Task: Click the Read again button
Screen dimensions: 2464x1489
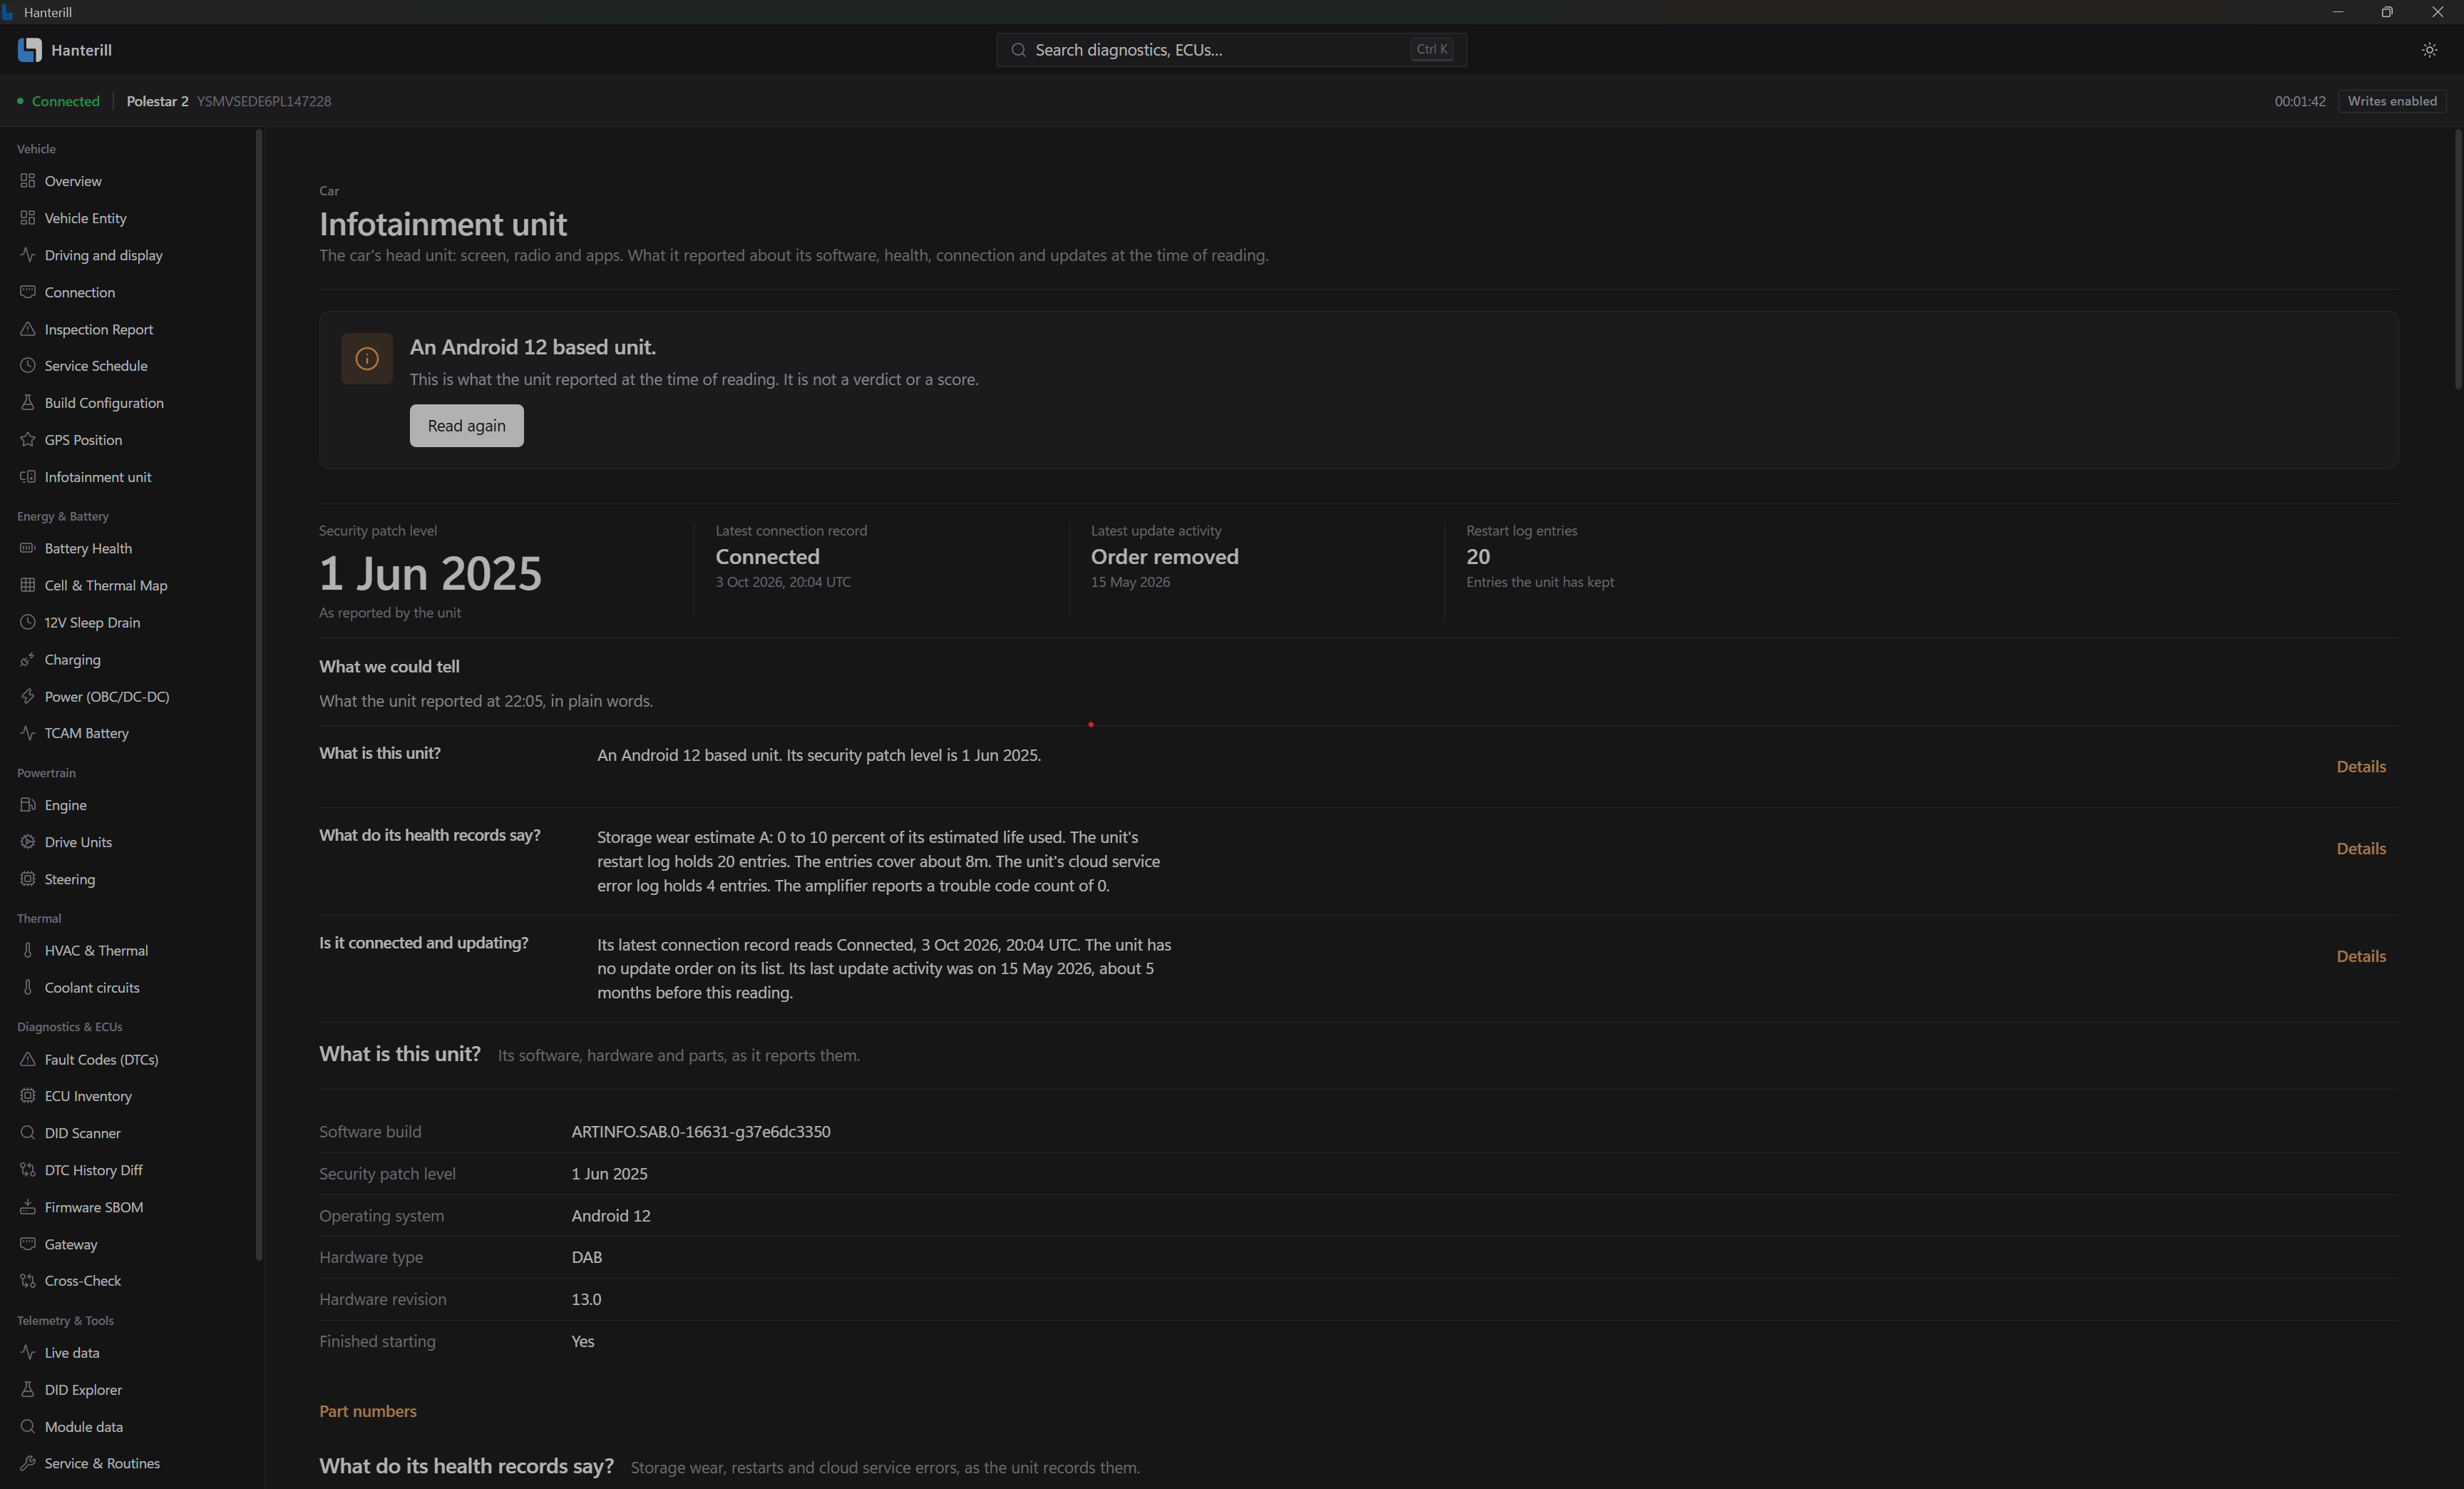Action: point(466,426)
